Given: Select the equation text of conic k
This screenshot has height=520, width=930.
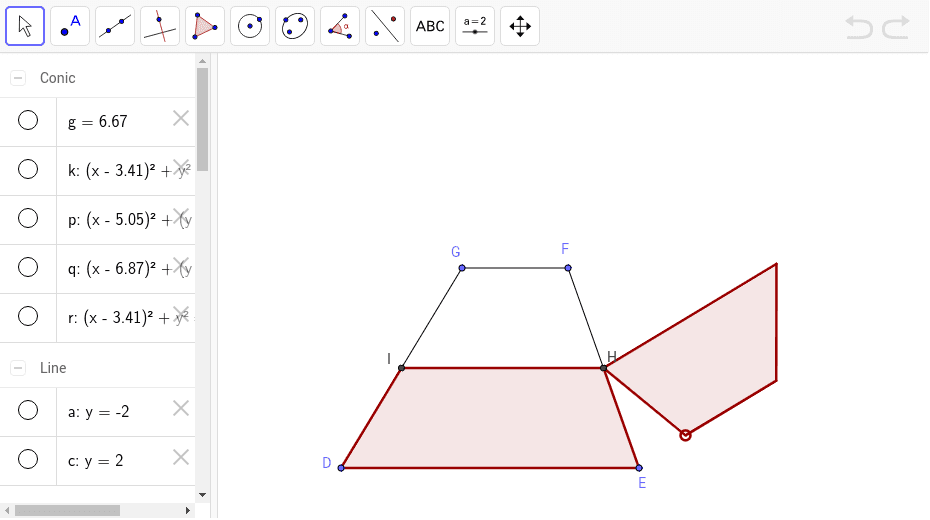Looking at the screenshot, I should [x=129, y=171].
